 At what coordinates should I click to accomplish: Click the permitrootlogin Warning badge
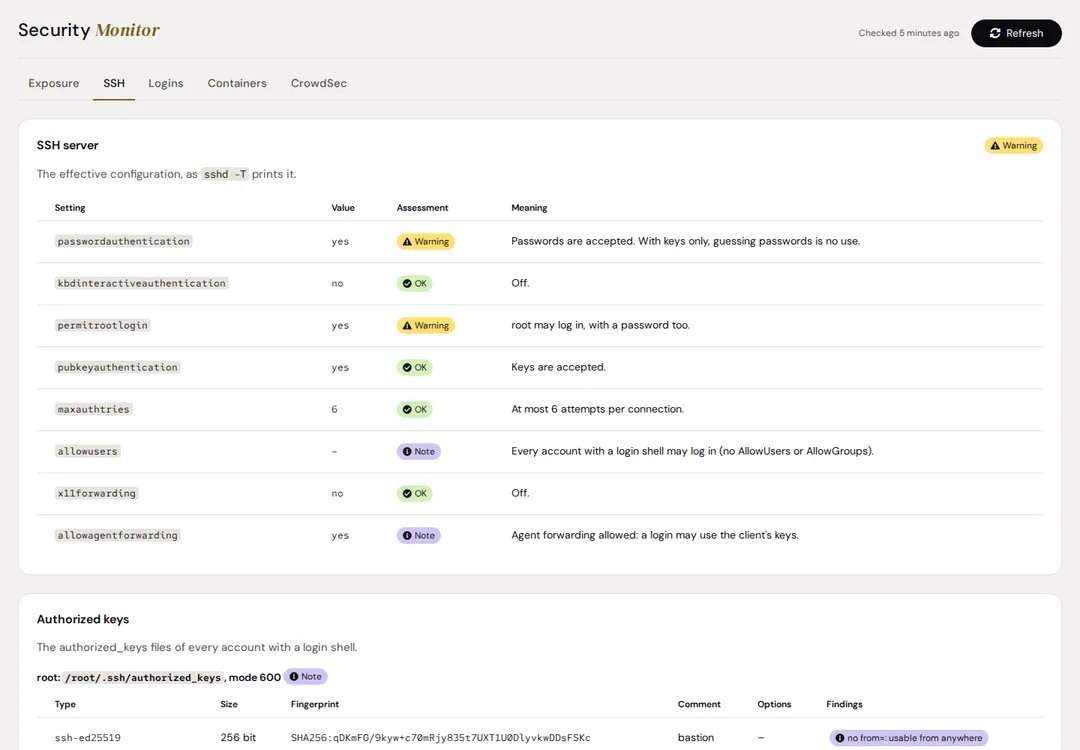pos(426,326)
